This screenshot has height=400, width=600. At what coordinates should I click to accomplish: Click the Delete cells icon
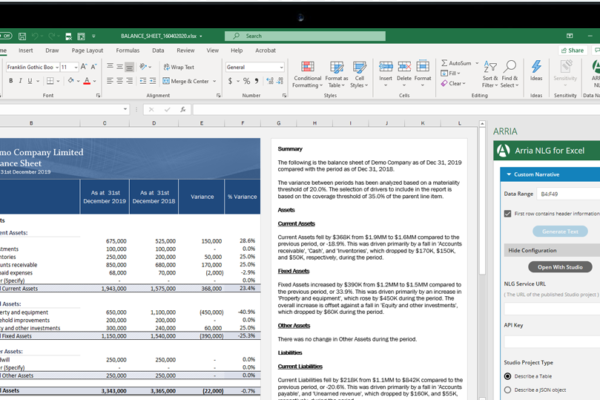404,67
